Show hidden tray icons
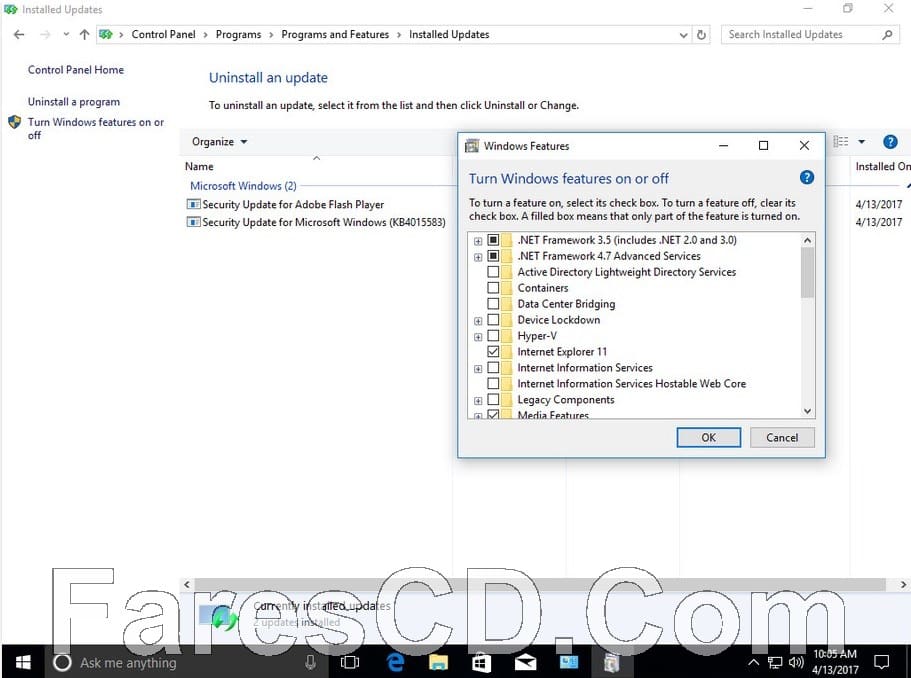The width and height of the screenshot is (911, 678). [x=754, y=662]
